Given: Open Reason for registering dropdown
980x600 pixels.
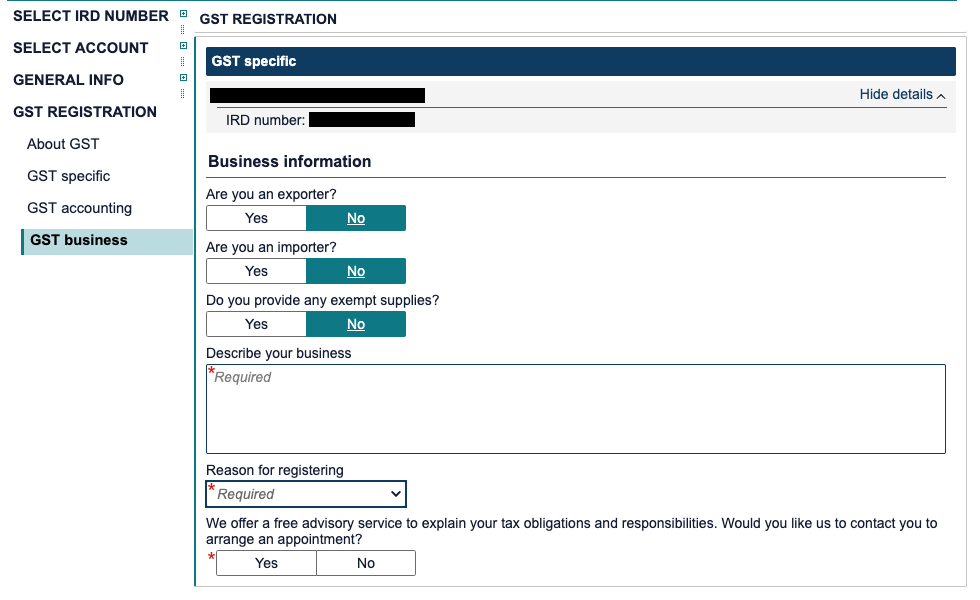Looking at the screenshot, I should tap(306, 494).
